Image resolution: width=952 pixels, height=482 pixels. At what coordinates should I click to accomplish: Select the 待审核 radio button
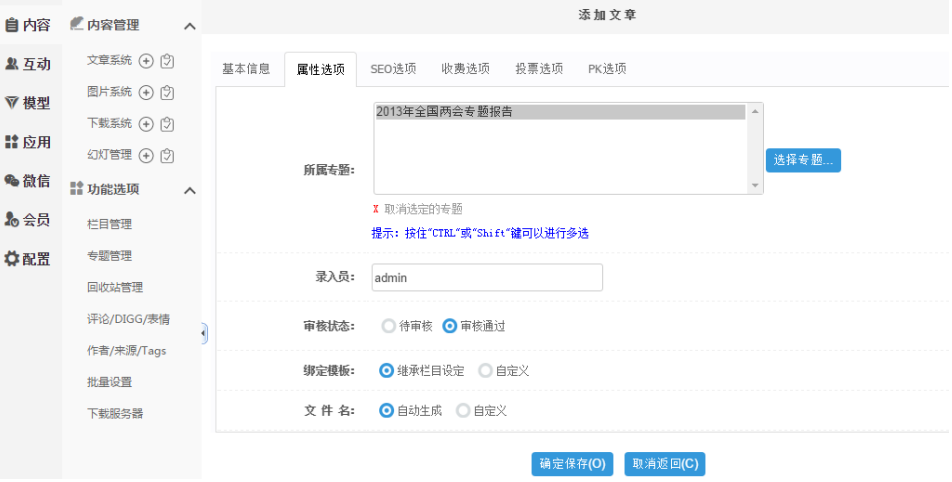coord(388,326)
